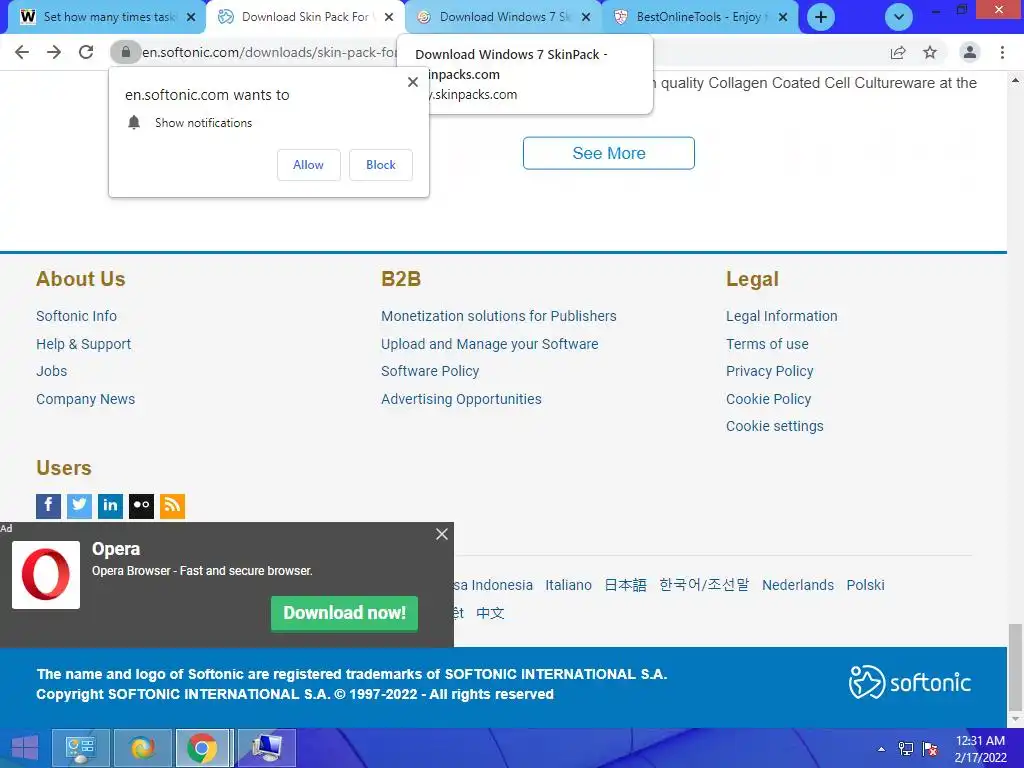Open Softonic Flickr icon

tap(141, 506)
